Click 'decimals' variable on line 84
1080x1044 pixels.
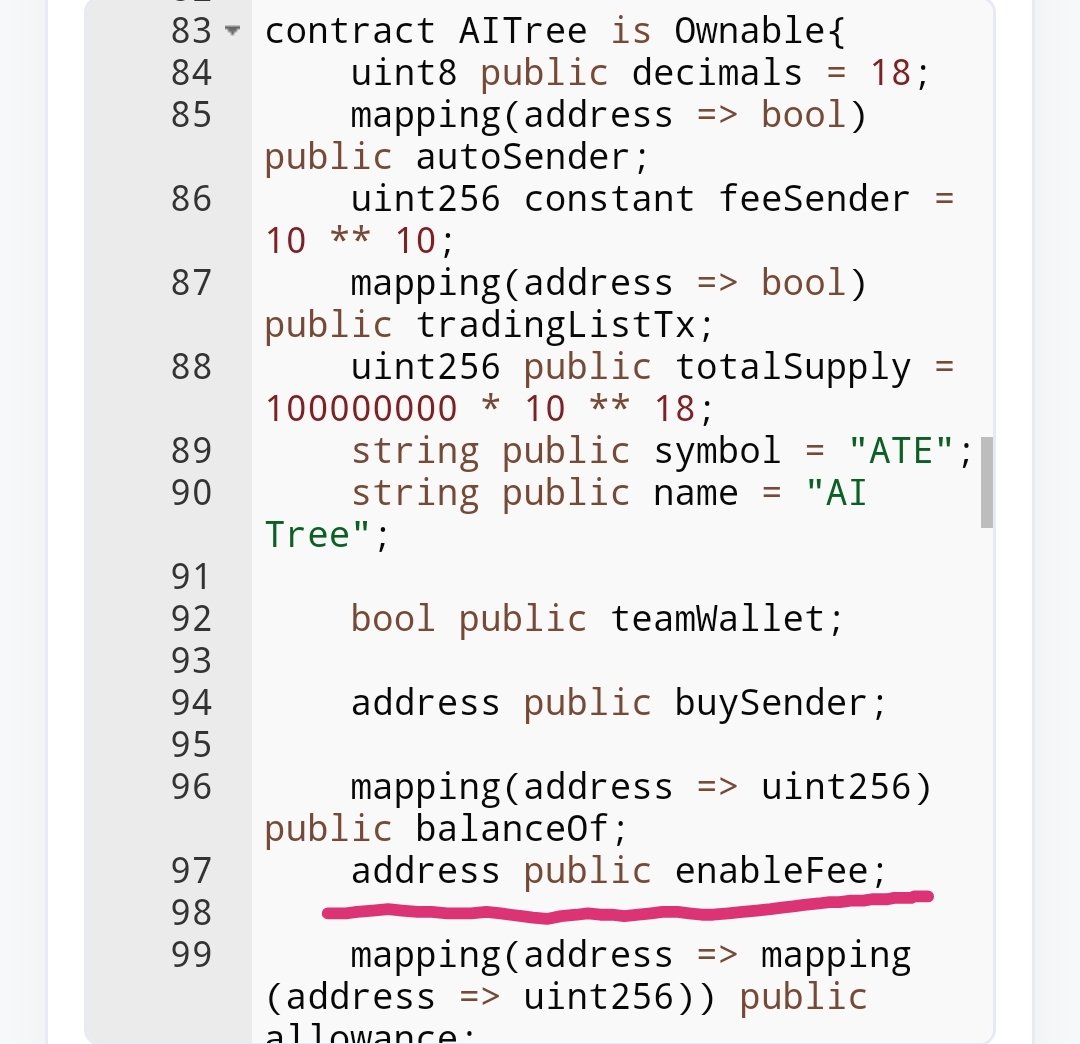(717, 73)
